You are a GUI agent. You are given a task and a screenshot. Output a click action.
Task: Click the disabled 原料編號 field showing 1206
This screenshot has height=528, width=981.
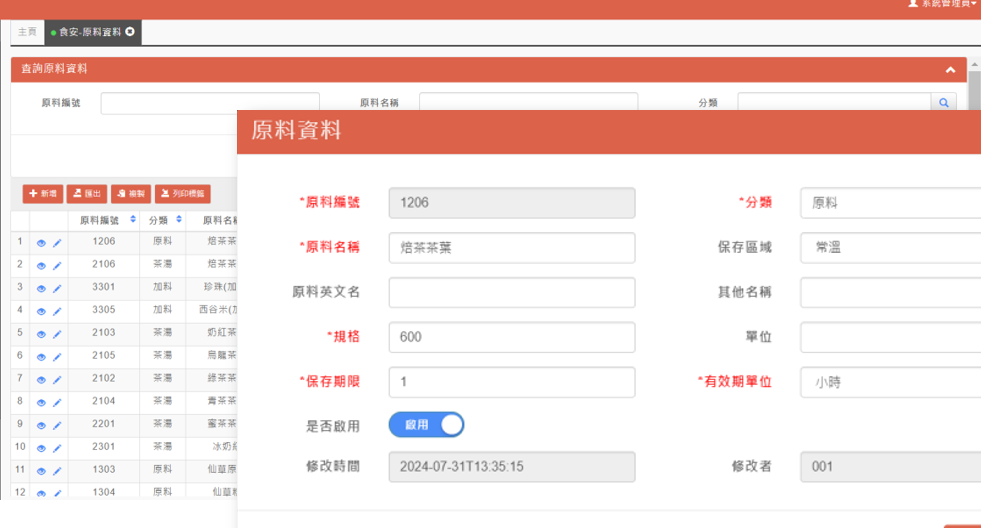point(512,203)
